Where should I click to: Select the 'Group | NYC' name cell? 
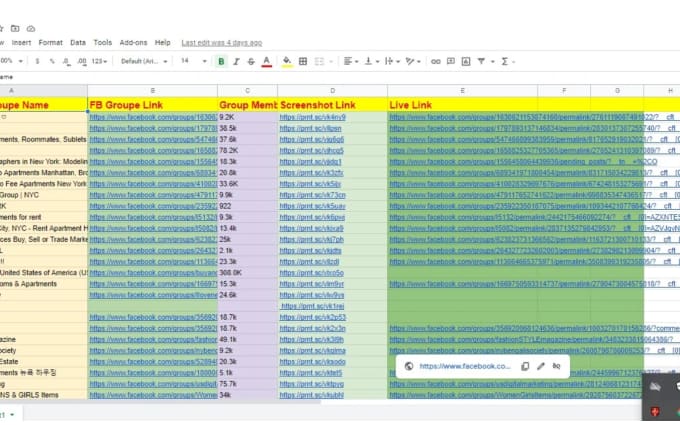coord(43,195)
